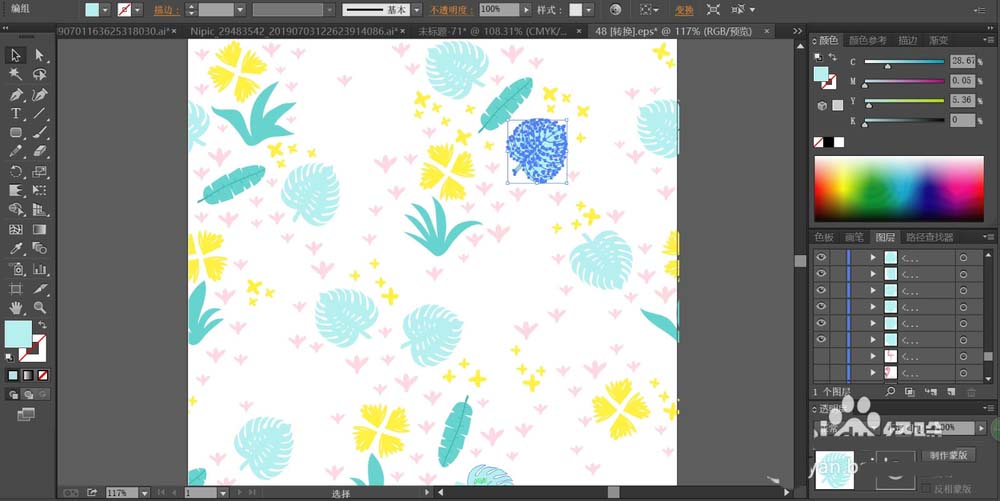
Task: Select the Gradient tool
Action: tap(40, 229)
